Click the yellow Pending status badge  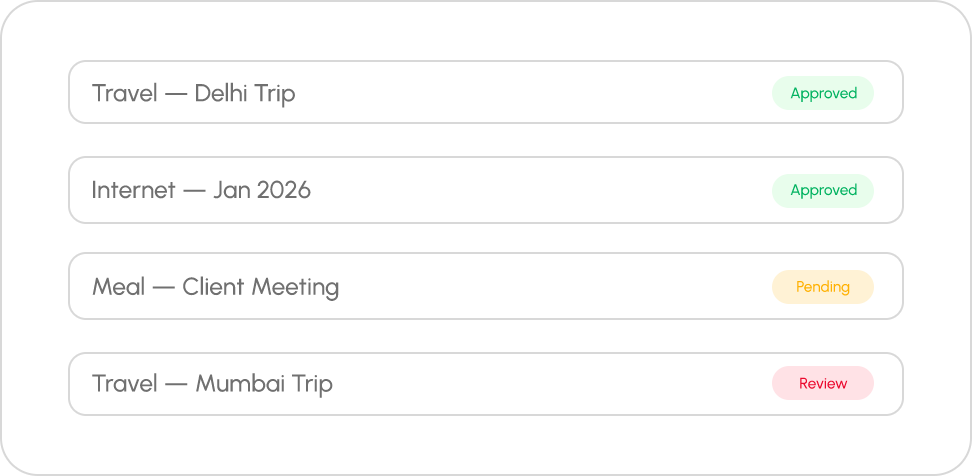click(823, 287)
